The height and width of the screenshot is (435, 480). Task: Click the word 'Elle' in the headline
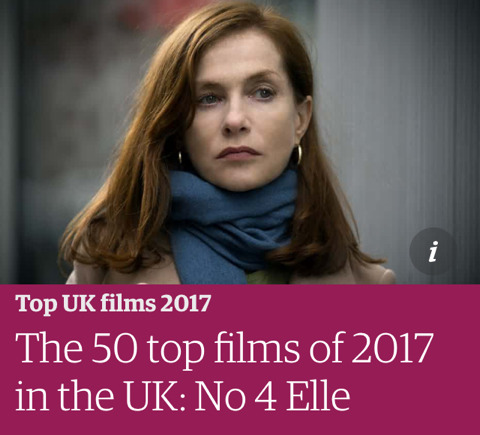tap(318, 396)
